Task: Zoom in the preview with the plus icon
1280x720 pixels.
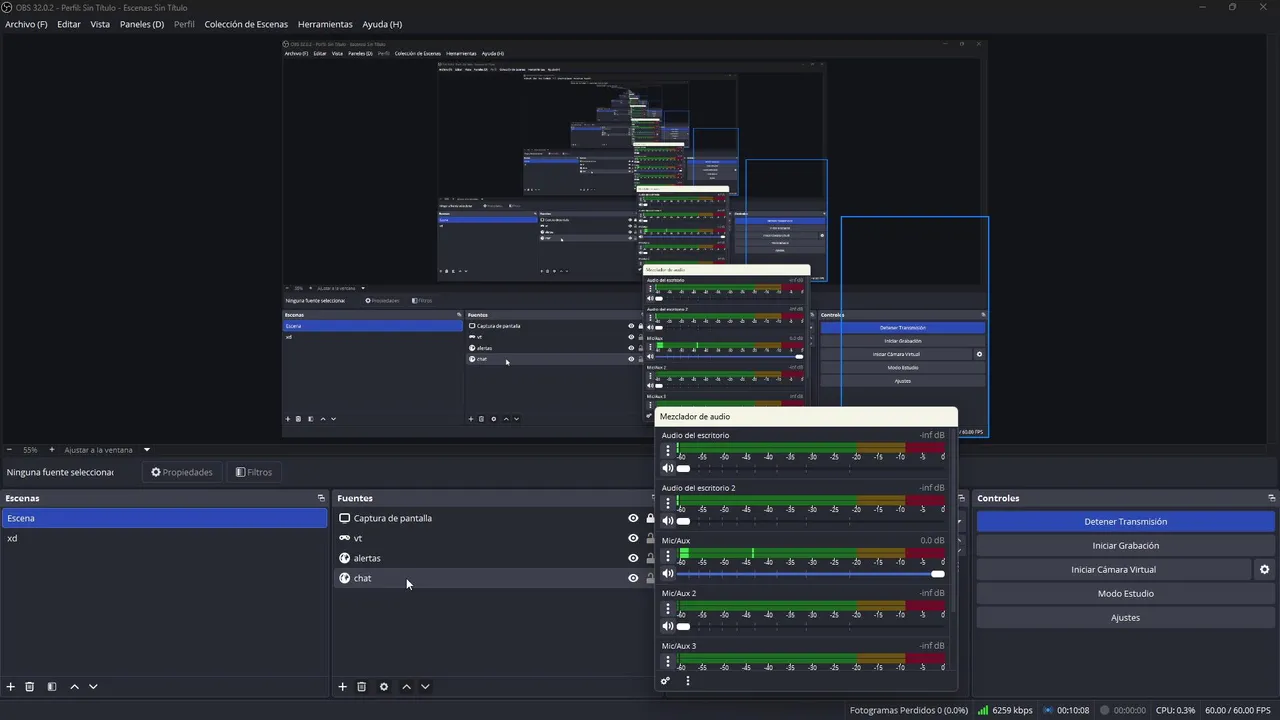Action: point(52,450)
